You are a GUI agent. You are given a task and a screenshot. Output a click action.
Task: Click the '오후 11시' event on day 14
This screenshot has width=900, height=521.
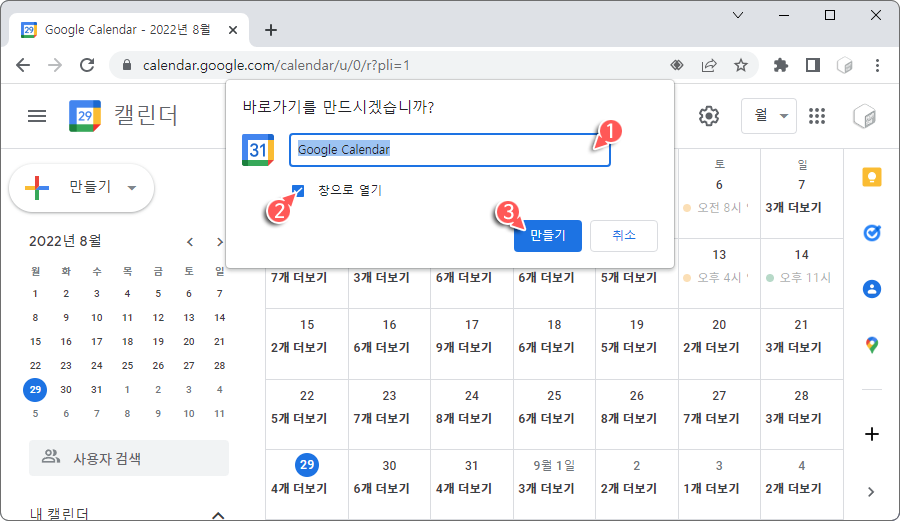(798, 278)
